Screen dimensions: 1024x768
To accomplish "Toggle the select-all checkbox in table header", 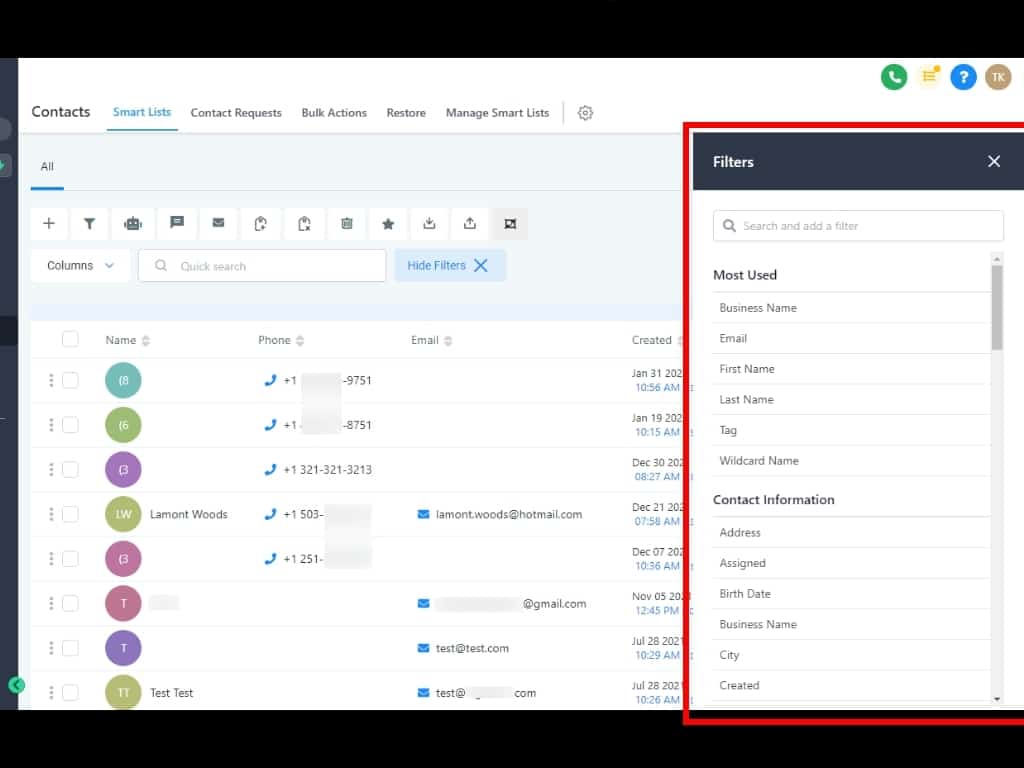I will point(70,340).
